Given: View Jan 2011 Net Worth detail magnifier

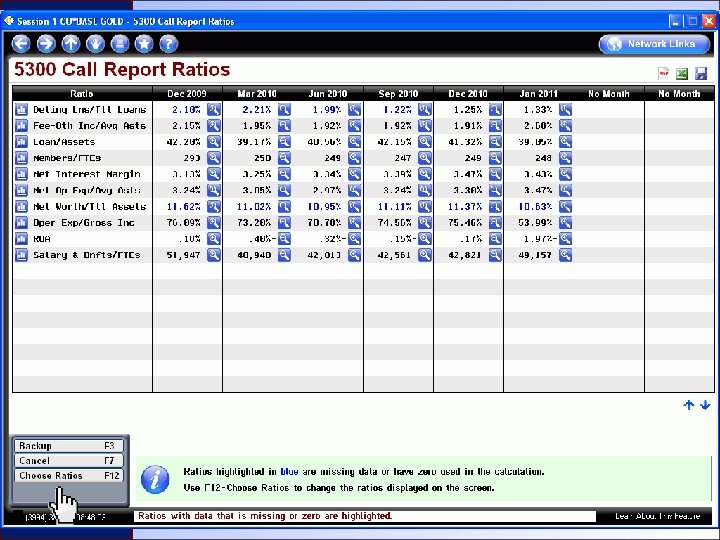Looking at the screenshot, I should click(x=565, y=207).
